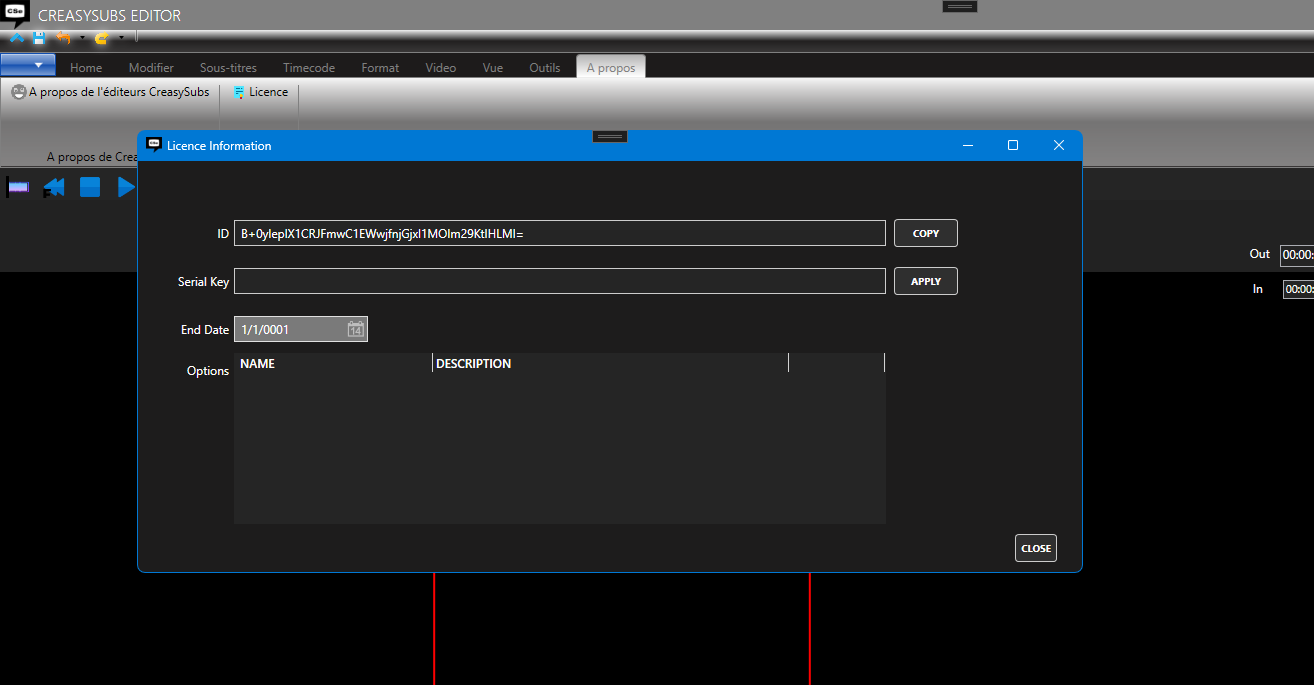Click the End Date field
The height and width of the screenshot is (685, 1314).
(301, 329)
